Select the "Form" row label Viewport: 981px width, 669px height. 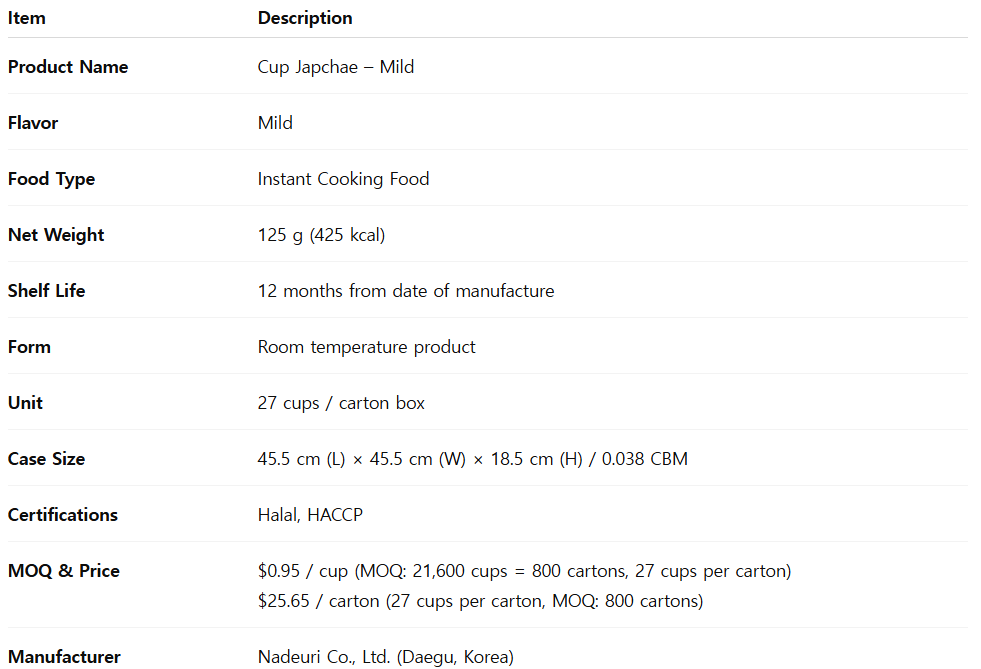[x=29, y=347]
